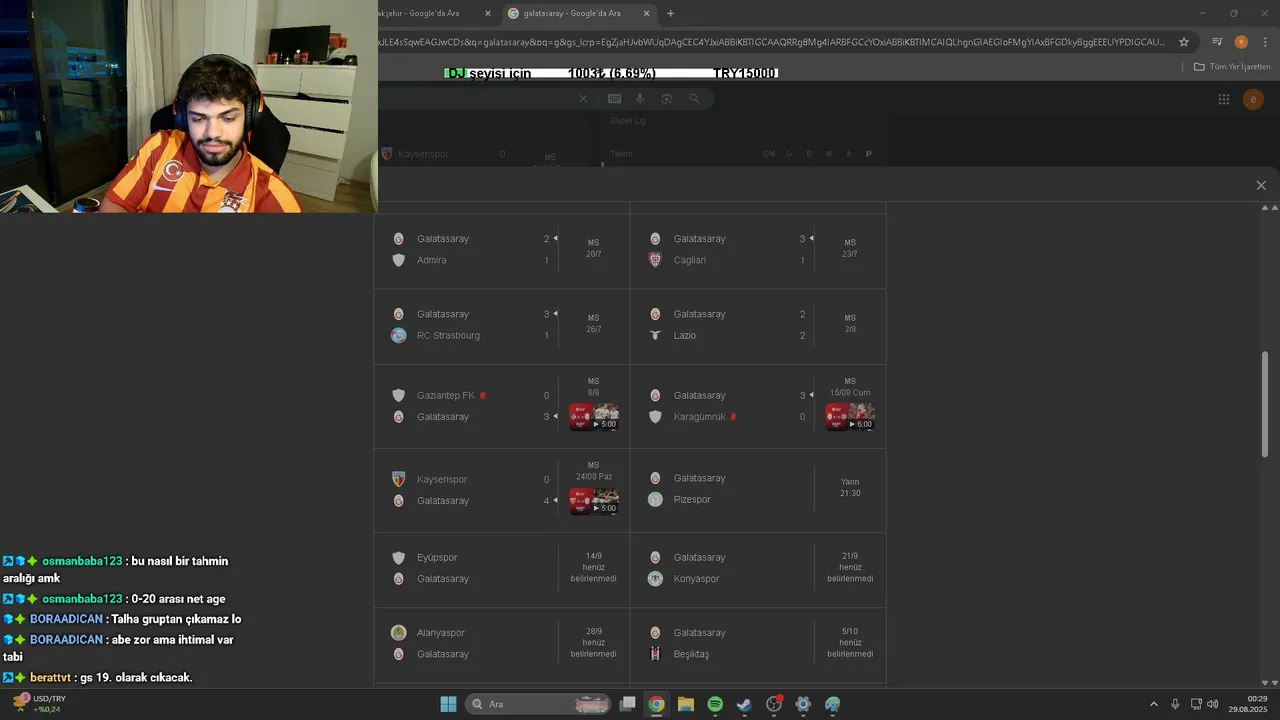The image size is (1280, 720).
Task: Open the Eyüpspor vs Galatasaray fixture
Action: 502,568
